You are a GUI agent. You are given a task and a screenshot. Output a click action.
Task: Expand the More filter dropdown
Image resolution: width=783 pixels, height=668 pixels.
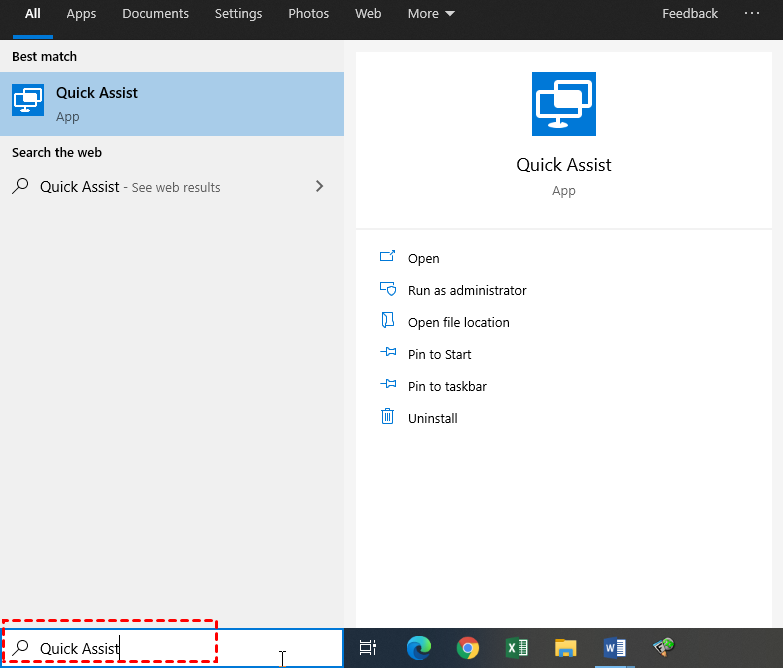coord(431,14)
